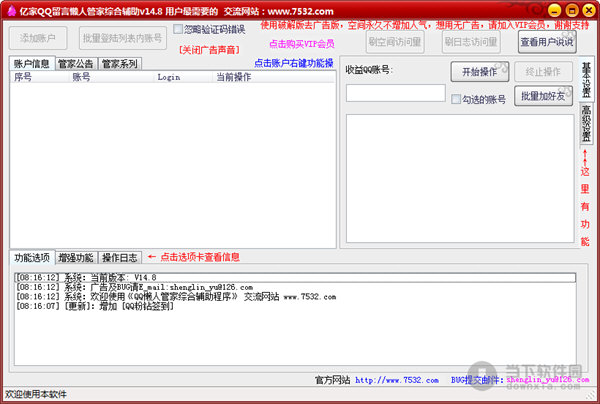Viewport: 600px width, 404px height.
Task: Click the 刷空间访问量 button
Action: pos(395,42)
